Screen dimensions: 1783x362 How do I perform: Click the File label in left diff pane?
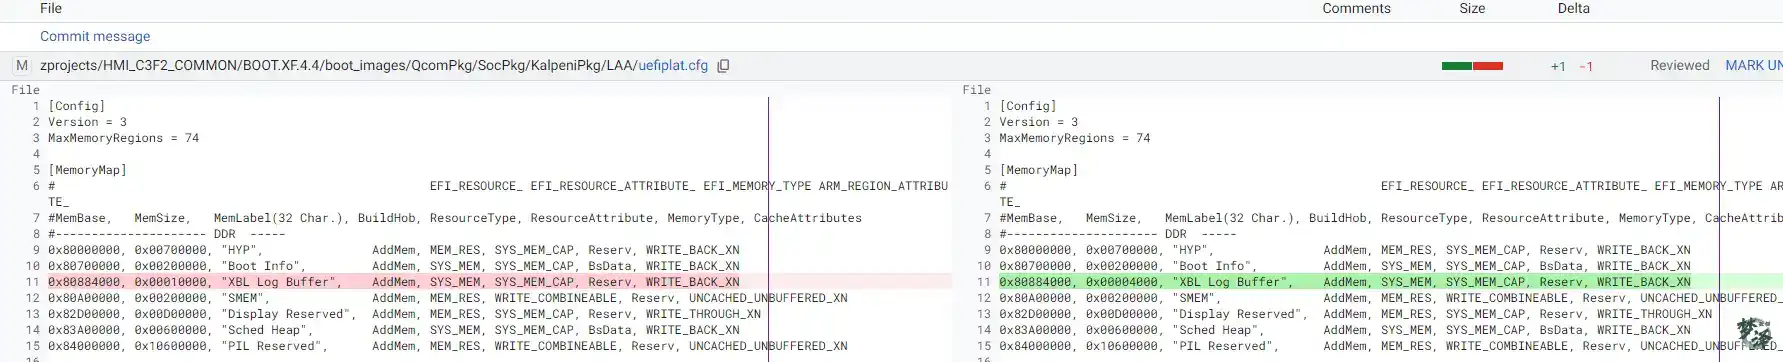click(26, 90)
